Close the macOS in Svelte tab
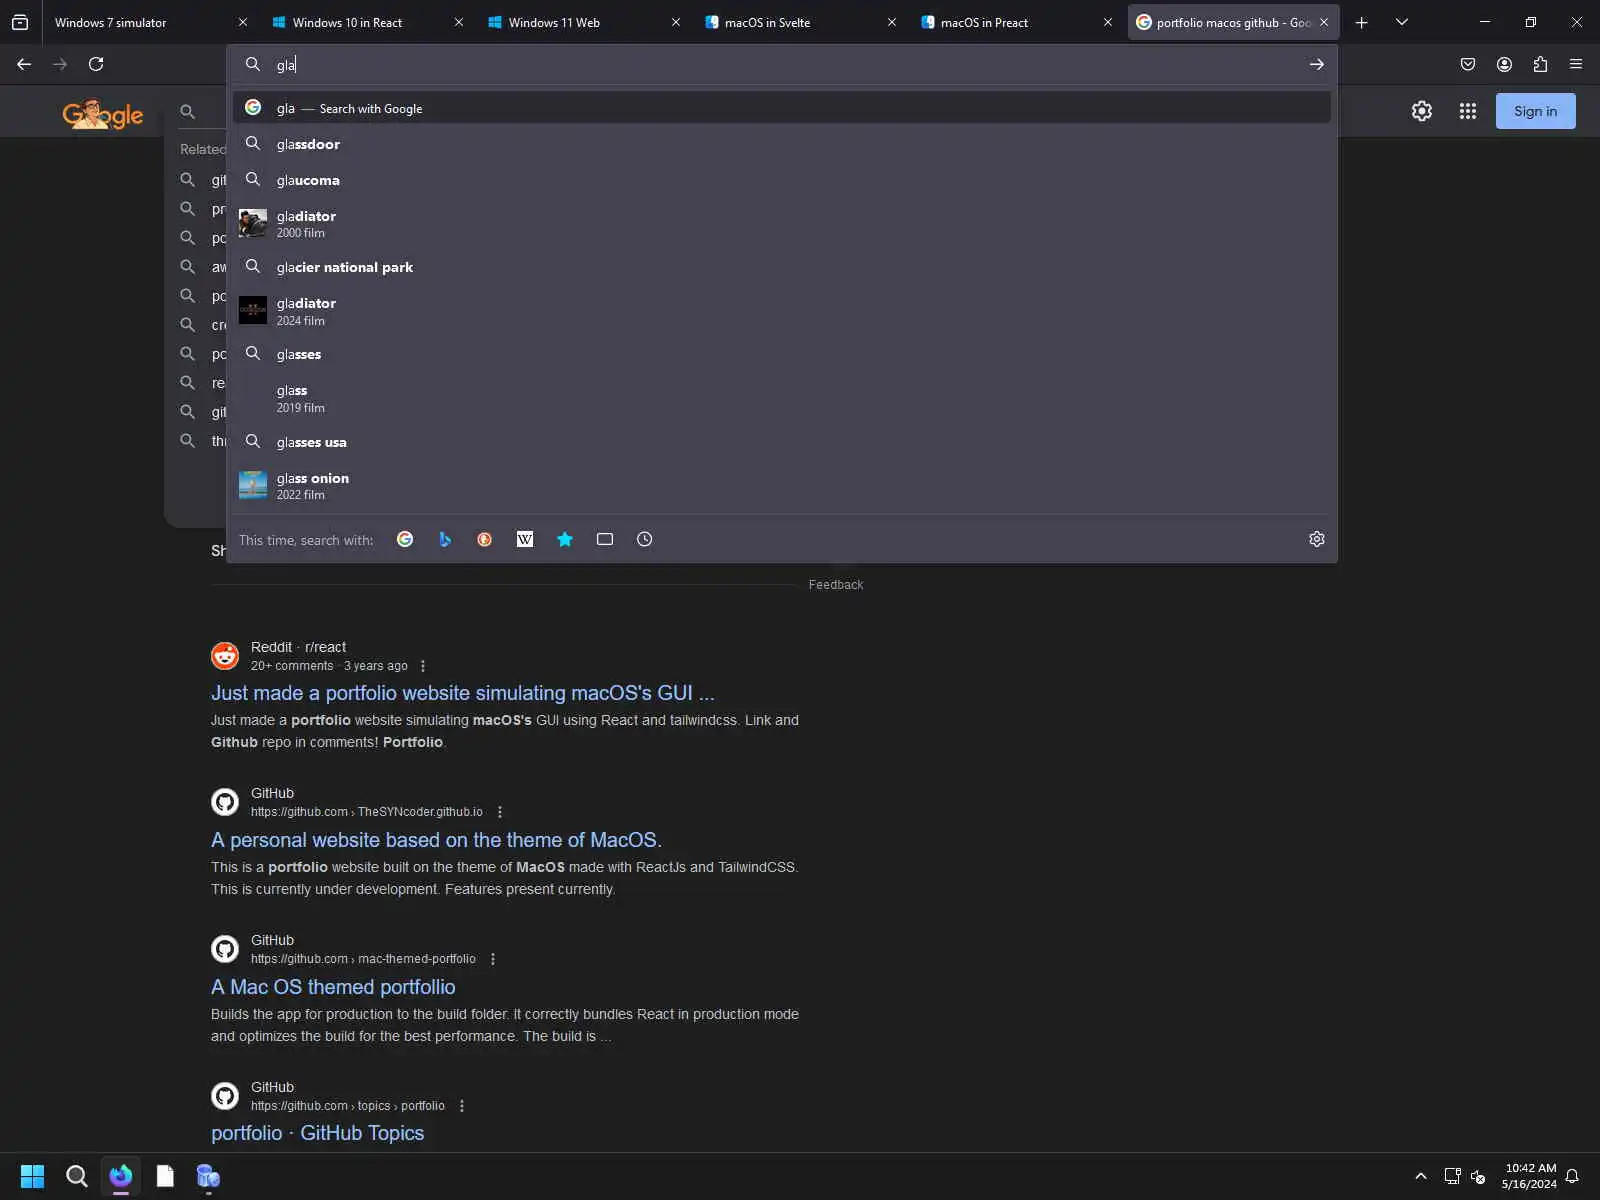The width and height of the screenshot is (1600, 1200). [891, 22]
